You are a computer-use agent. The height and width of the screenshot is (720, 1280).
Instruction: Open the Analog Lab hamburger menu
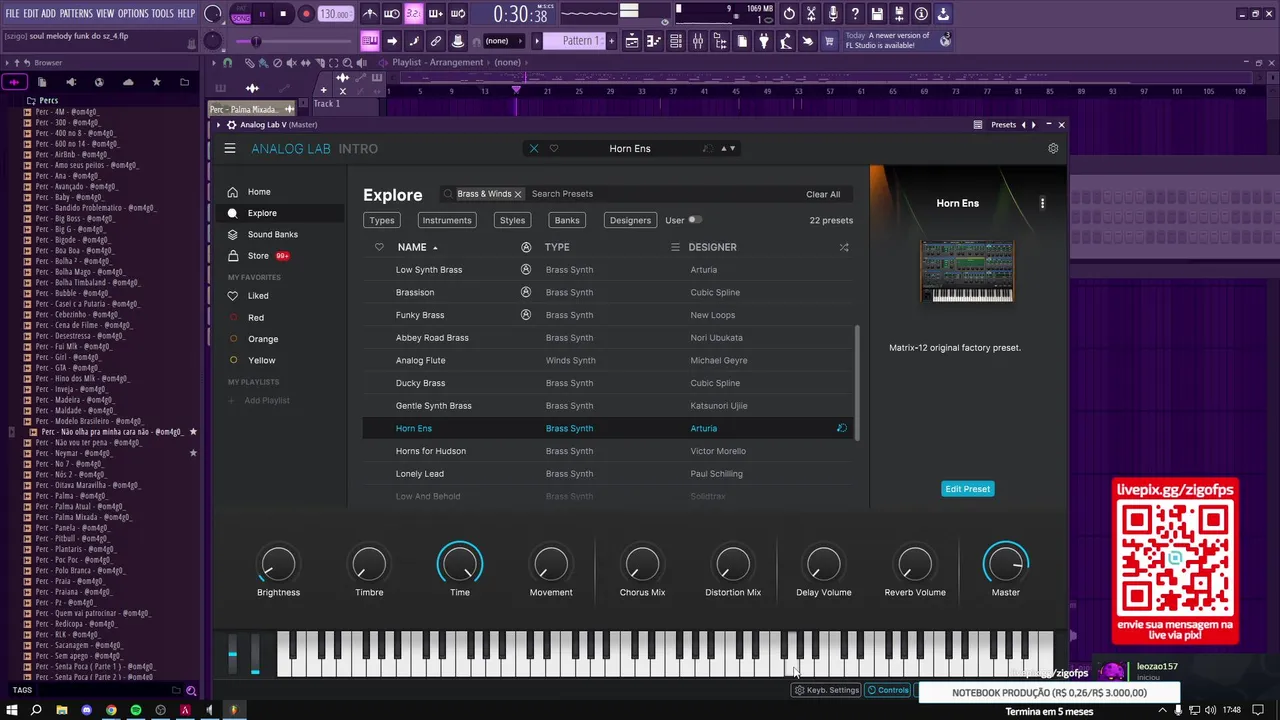pos(230,148)
